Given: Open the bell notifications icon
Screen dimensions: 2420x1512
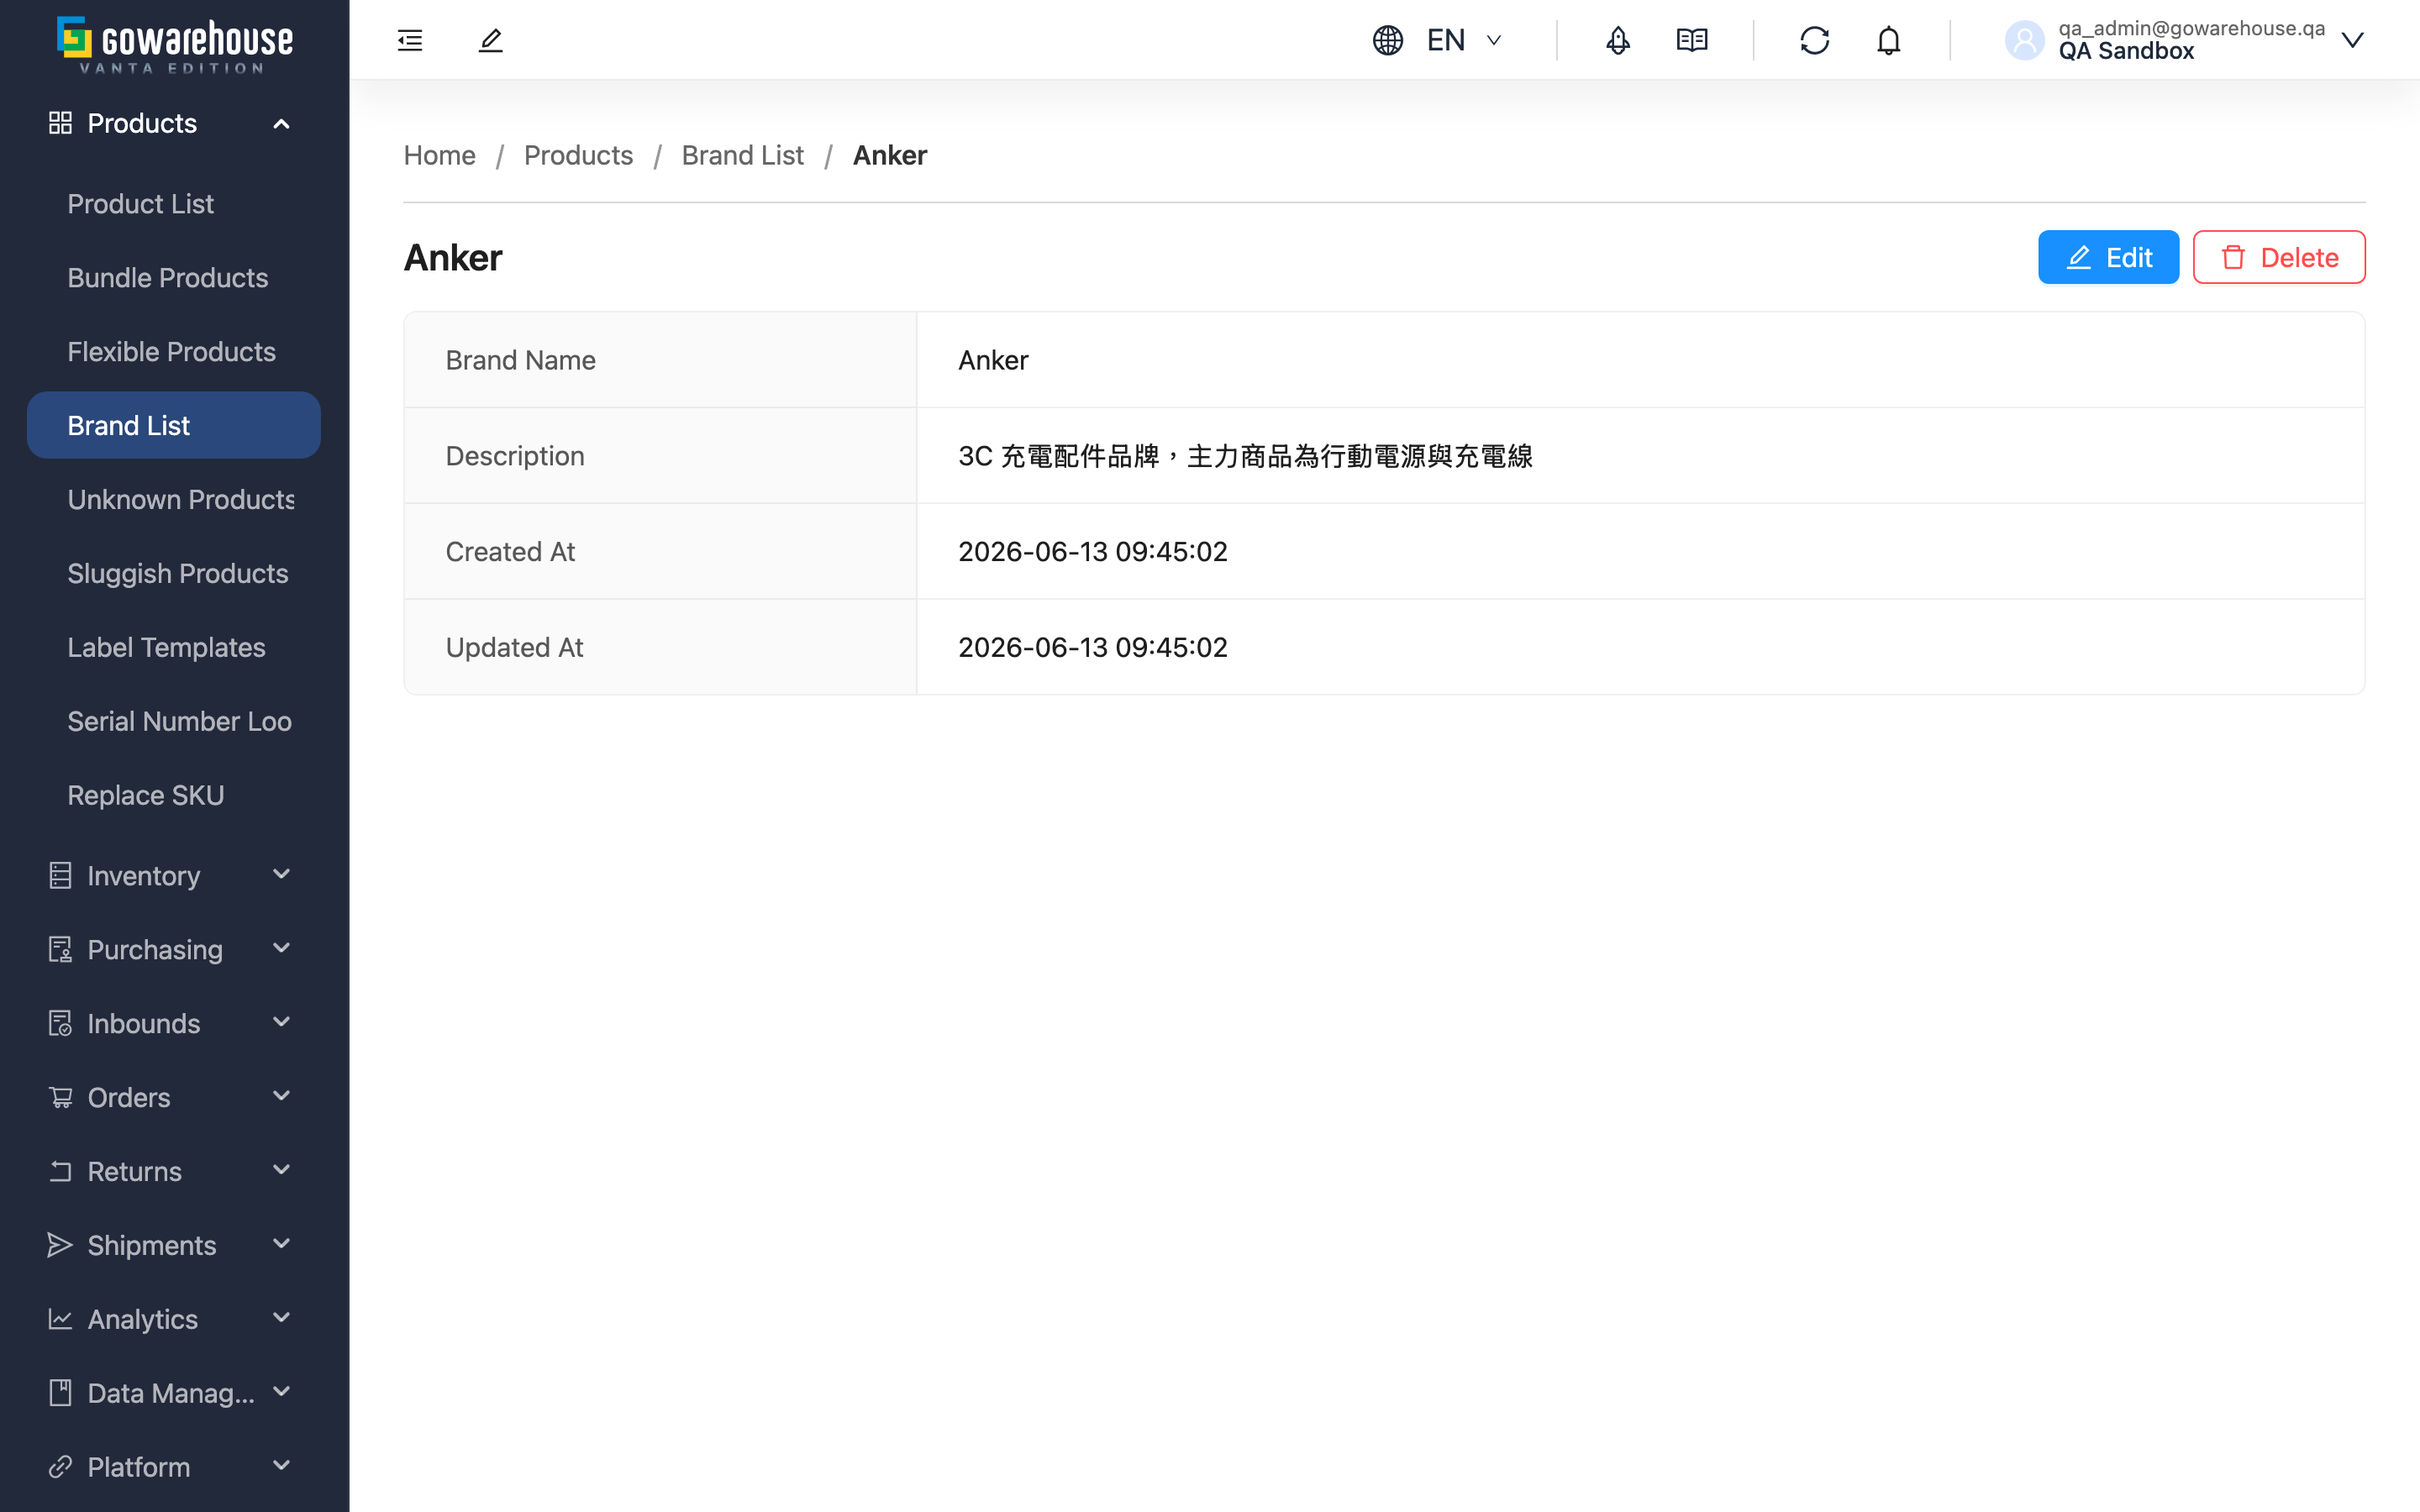Looking at the screenshot, I should point(1888,40).
